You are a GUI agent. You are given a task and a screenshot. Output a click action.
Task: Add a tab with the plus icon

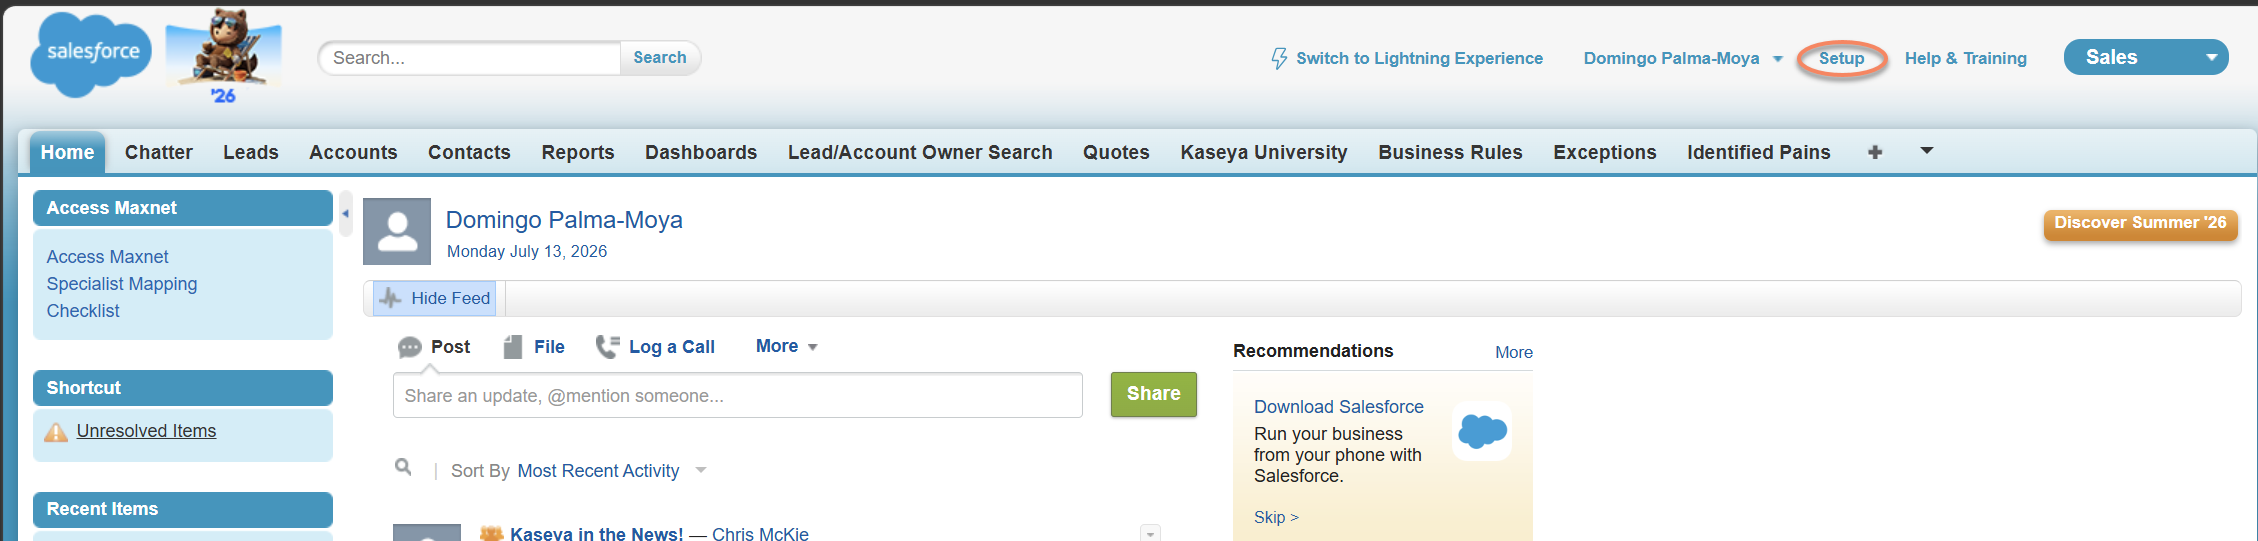click(x=1875, y=152)
